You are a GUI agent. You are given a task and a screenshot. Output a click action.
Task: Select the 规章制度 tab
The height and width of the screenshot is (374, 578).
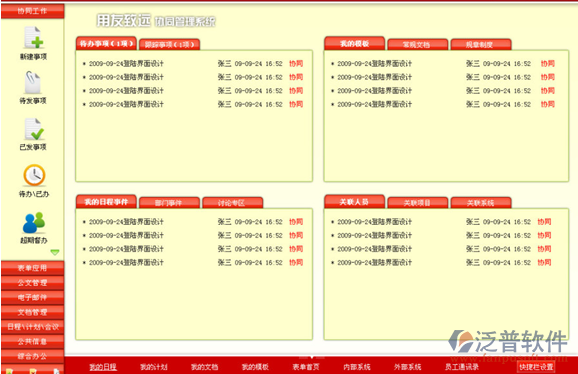click(x=480, y=45)
